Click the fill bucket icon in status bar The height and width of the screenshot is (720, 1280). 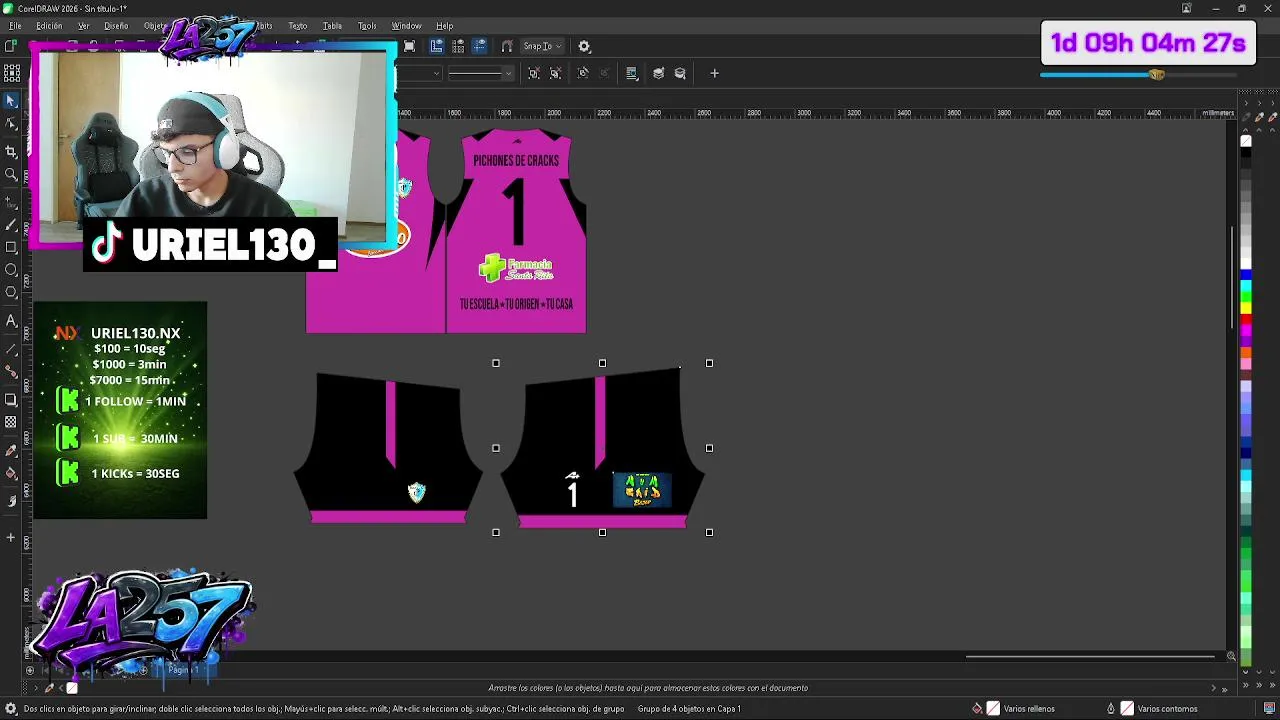coord(977,709)
